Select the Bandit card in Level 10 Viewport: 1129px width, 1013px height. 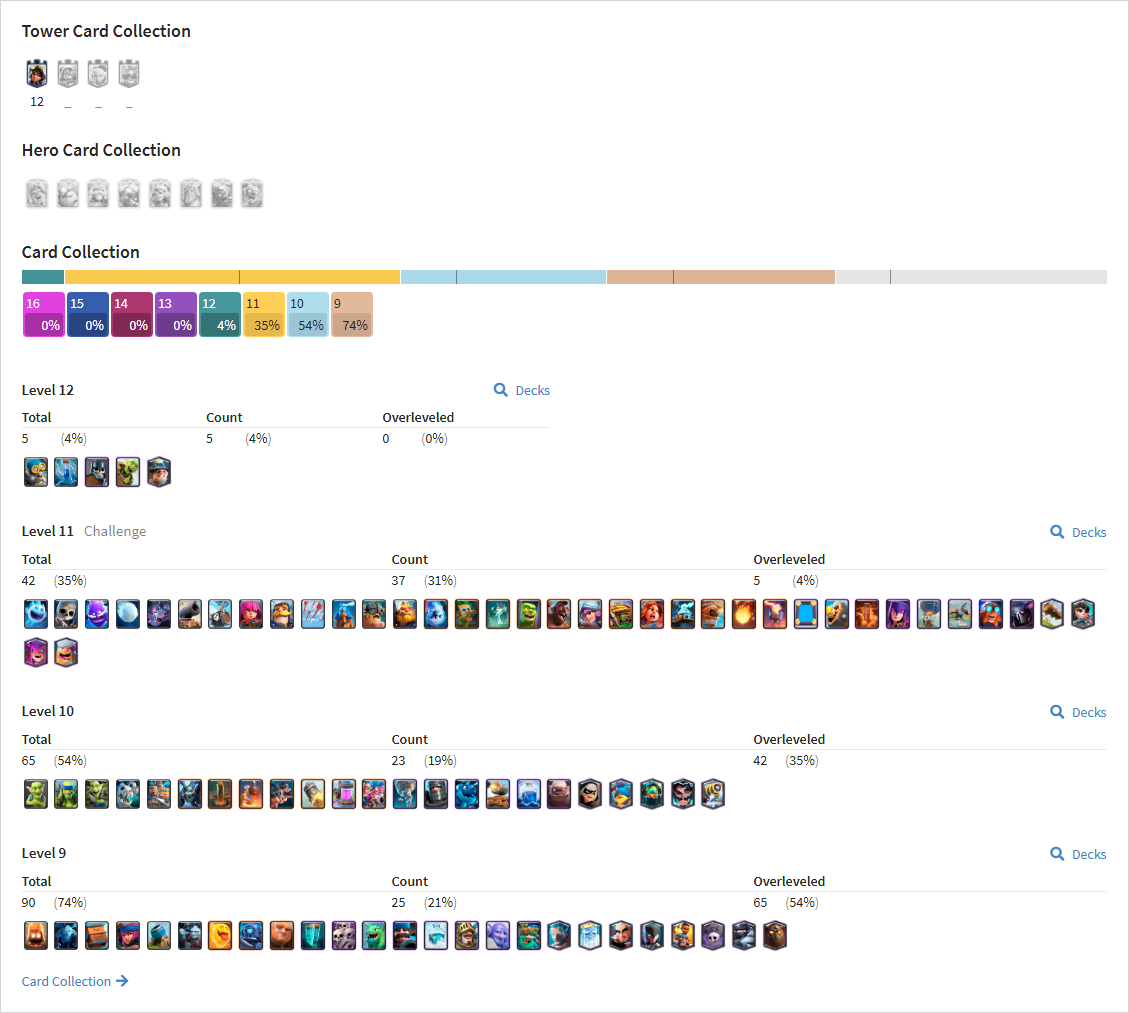click(590, 793)
